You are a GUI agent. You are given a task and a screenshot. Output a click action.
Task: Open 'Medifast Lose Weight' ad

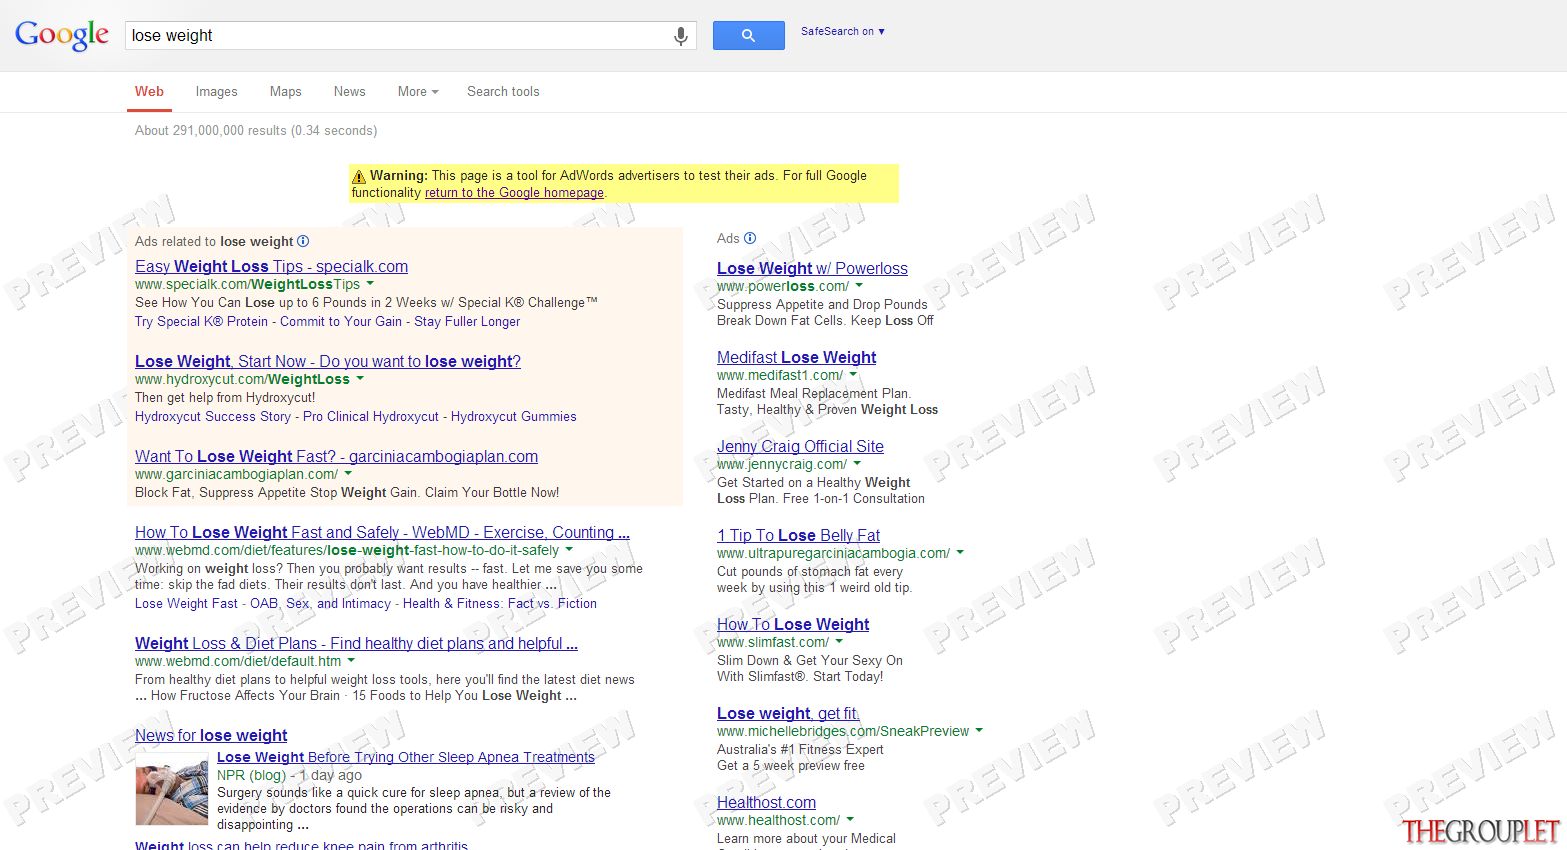(796, 357)
